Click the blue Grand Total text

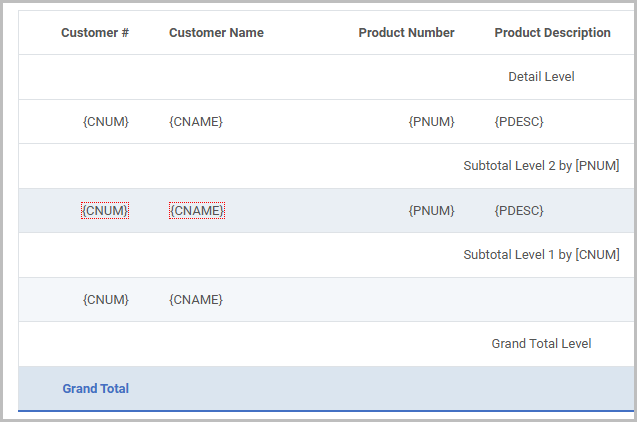[95, 389]
